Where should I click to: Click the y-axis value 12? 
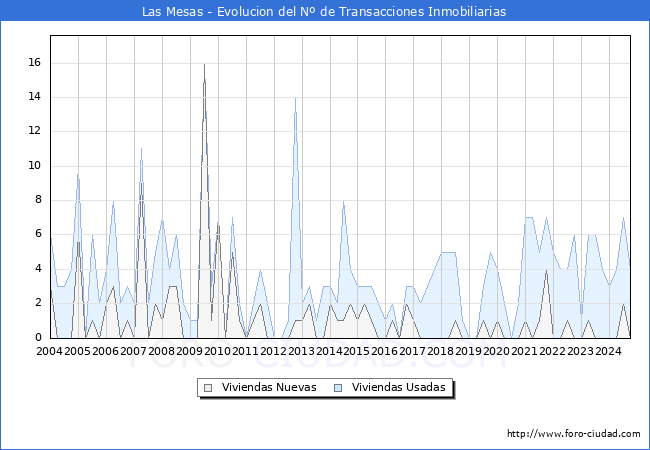[x=35, y=131]
